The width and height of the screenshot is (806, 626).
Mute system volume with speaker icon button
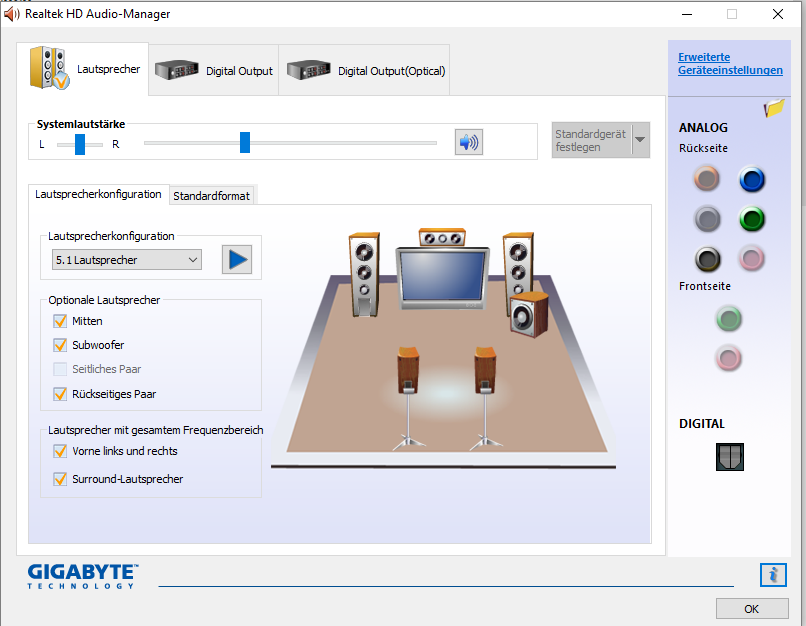point(468,142)
